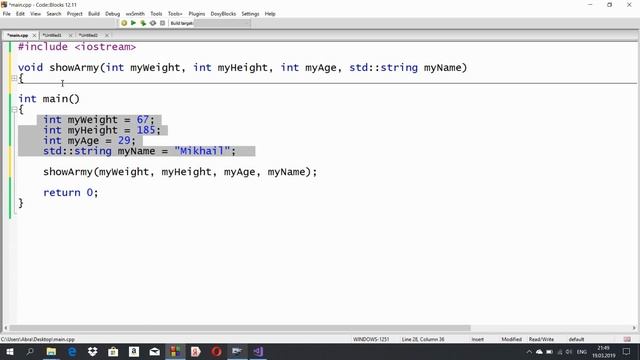Open the Build target dropdown
The image size is (640, 360).
tap(222, 23)
